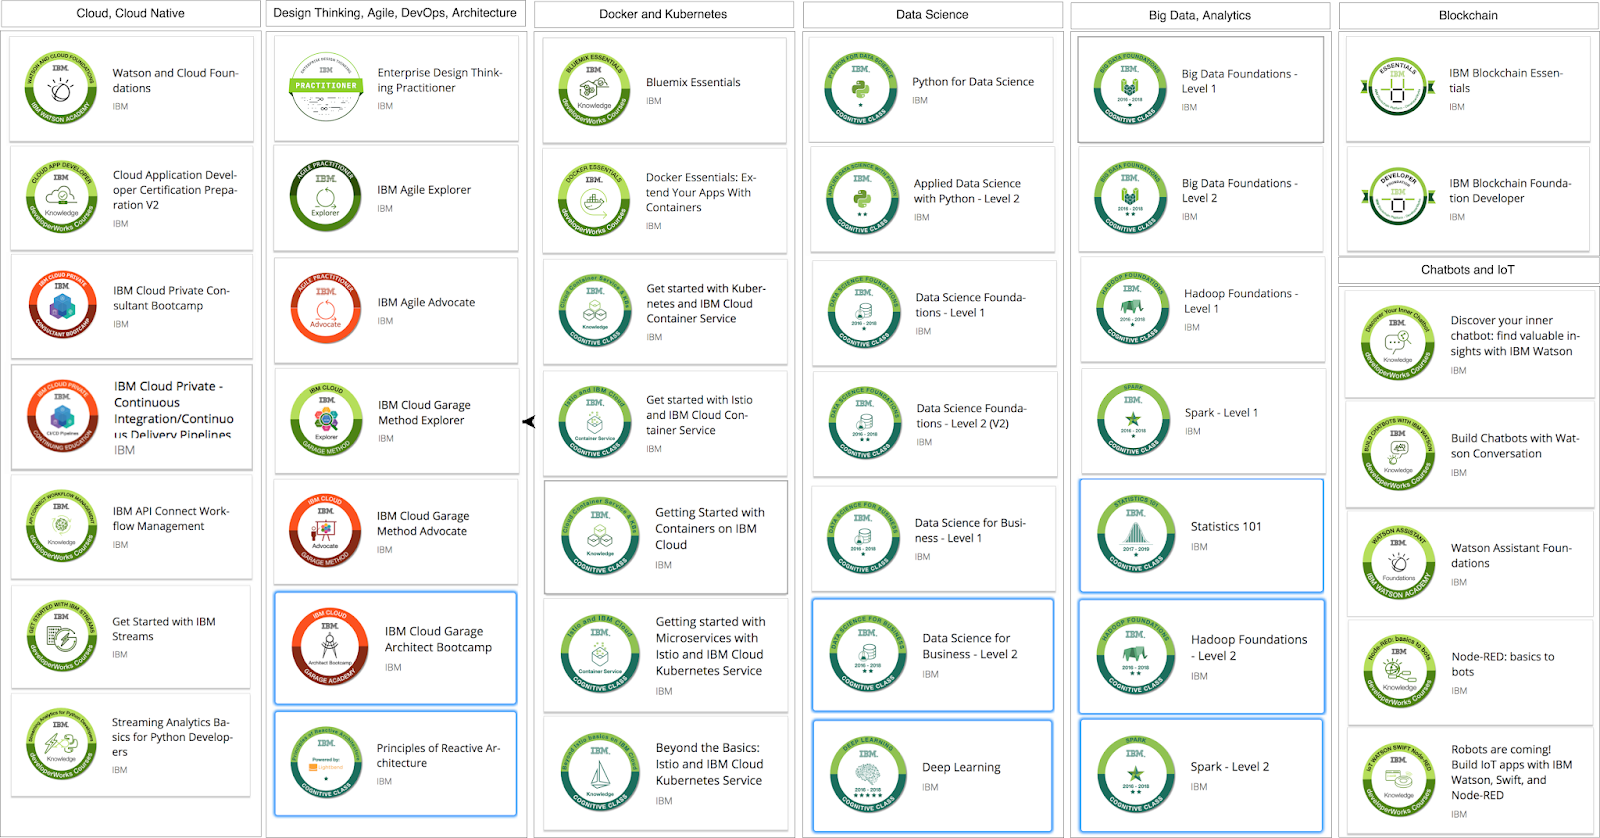Click the Get Started with IBM Streams badge
Viewport: 1600px width, 838px height.
click(61, 636)
